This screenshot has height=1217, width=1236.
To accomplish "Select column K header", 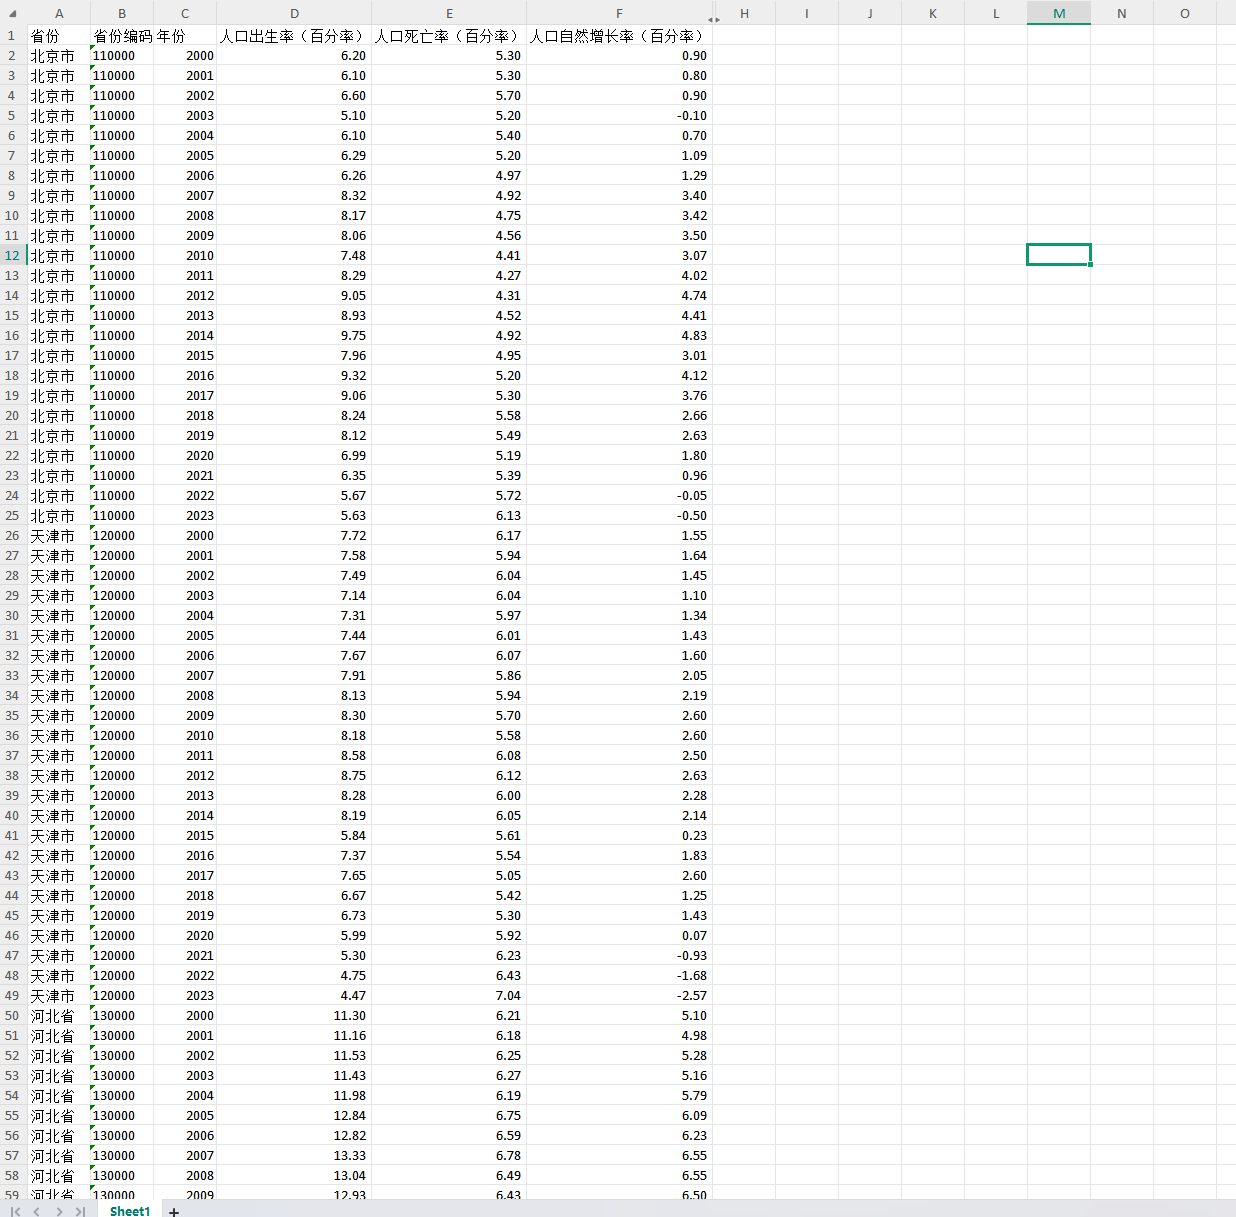I will click(x=933, y=13).
